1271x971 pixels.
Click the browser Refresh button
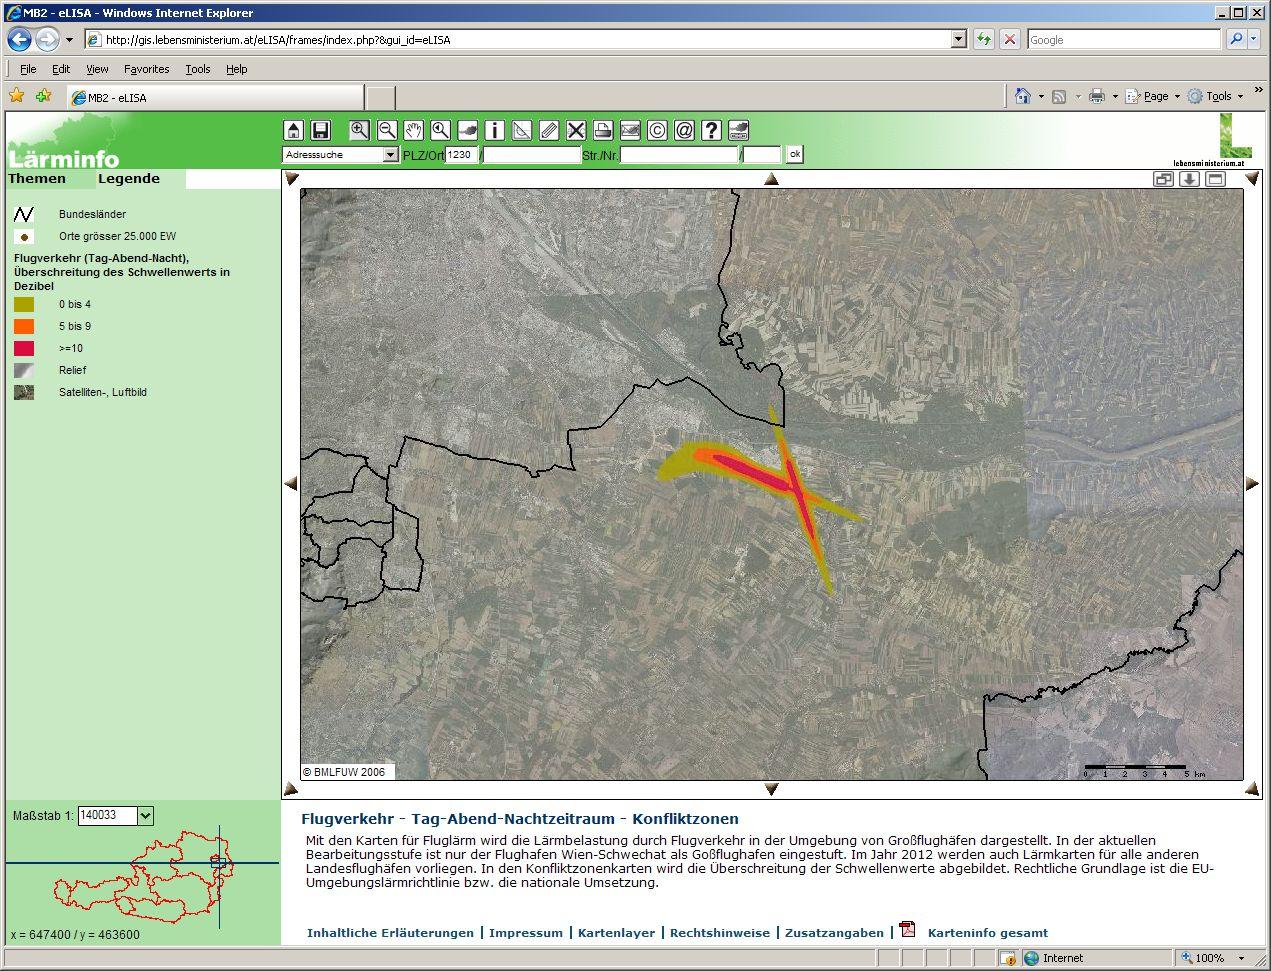[984, 39]
